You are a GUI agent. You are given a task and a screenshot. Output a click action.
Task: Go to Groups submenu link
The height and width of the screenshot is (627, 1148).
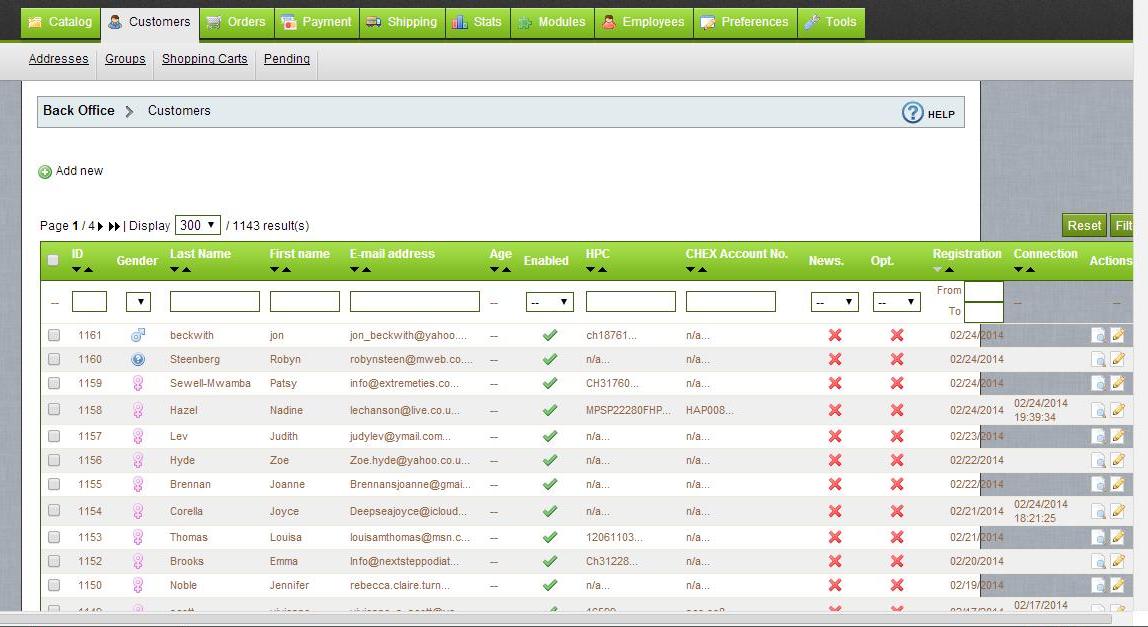[x=125, y=59]
